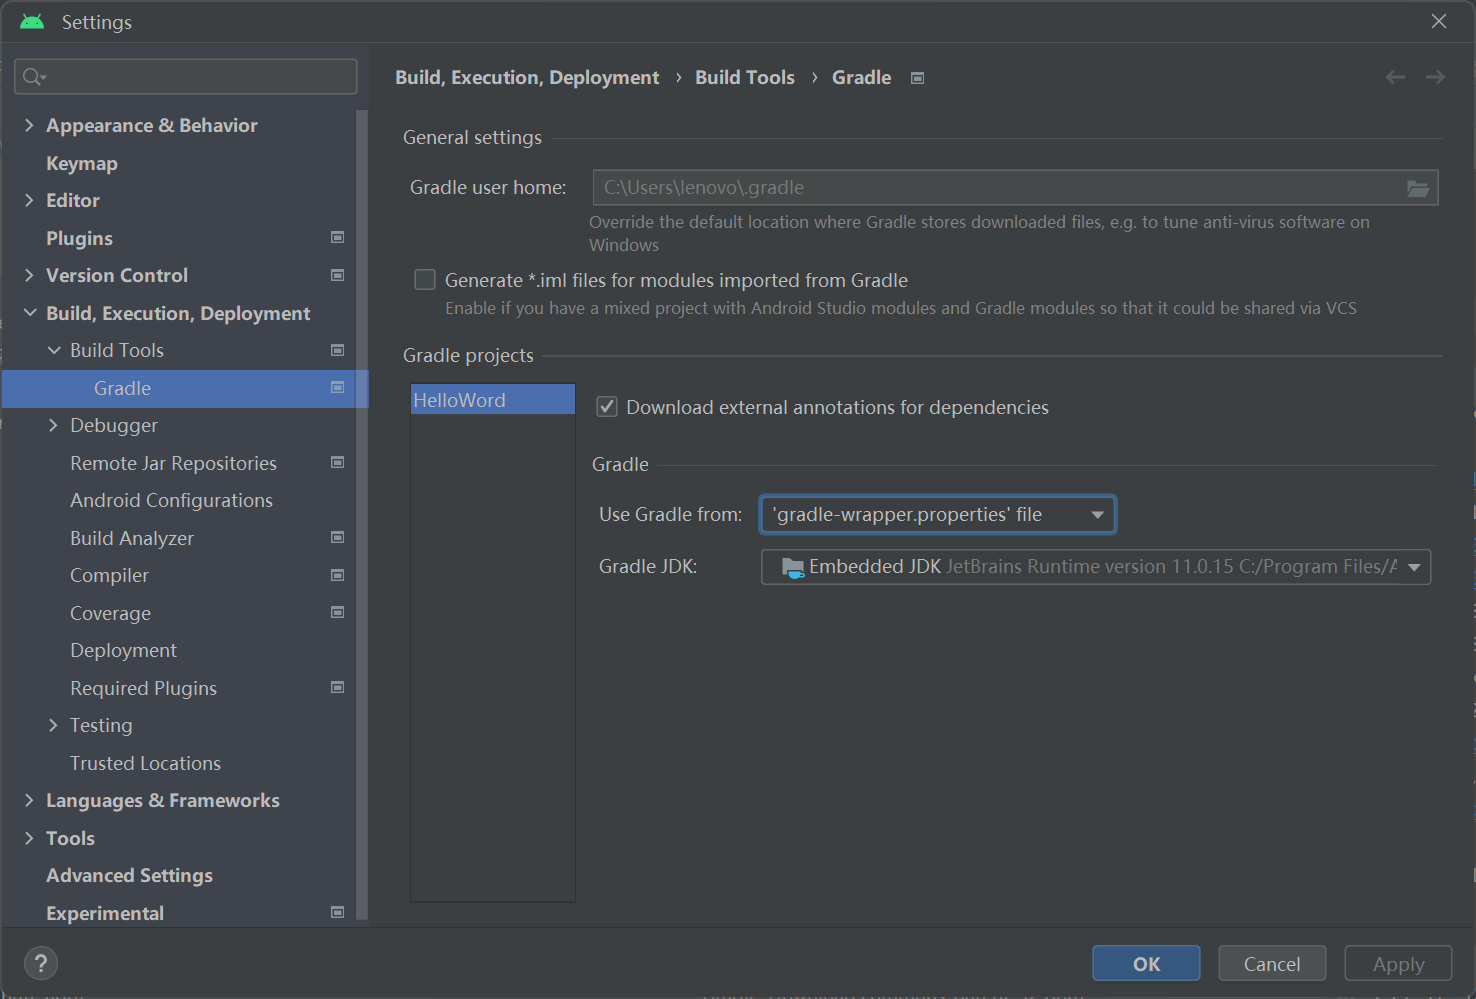Select the HelloWord Gradle project
The height and width of the screenshot is (999, 1476).
[493, 400]
